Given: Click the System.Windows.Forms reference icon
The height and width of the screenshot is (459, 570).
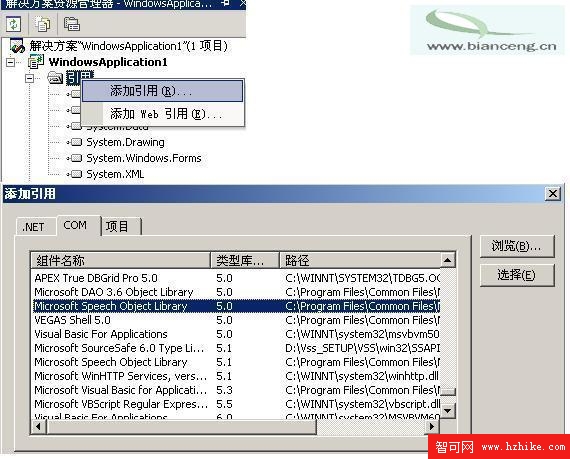Looking at the screenshot, I should [75, 158].
